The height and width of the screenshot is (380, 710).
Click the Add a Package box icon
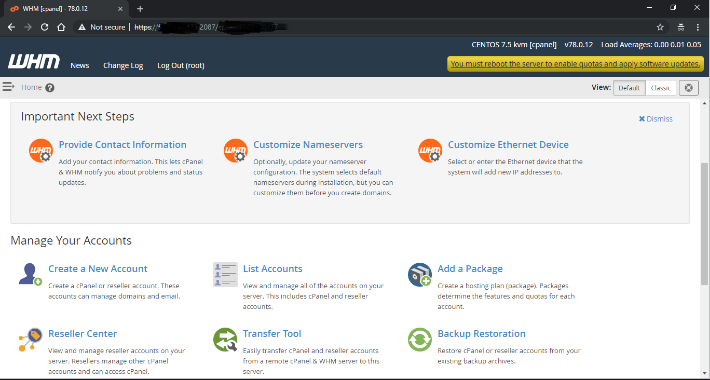point(420,274)
